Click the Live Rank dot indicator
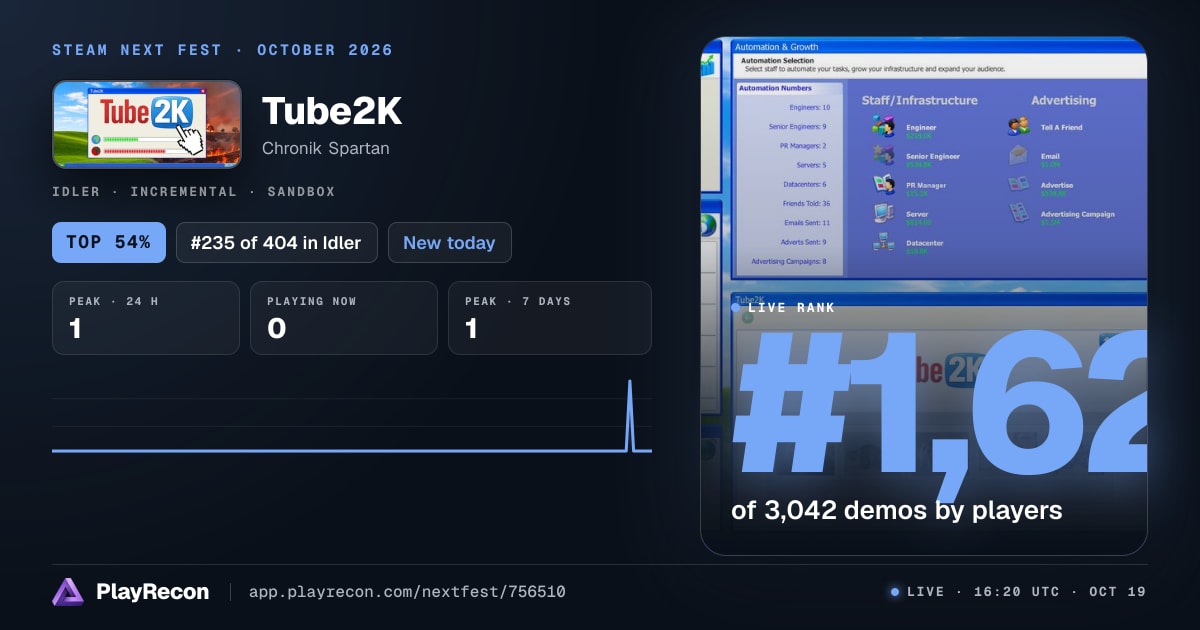 (737, 307)
